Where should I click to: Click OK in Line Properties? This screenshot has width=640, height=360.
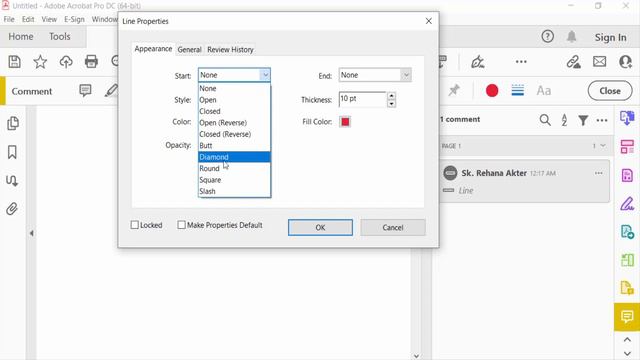[x=320, y=227]
